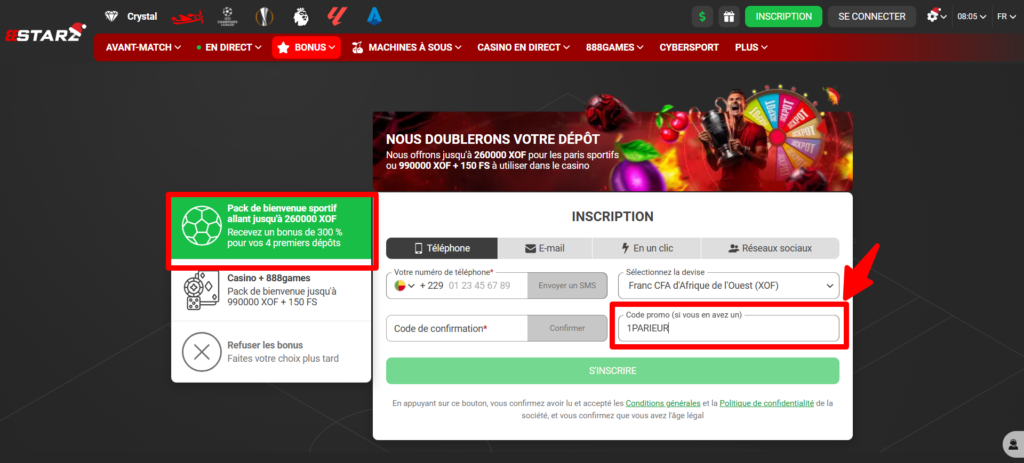This screenshot has height=463, width=1024.
Task: Expand the currency selection dropdown
Action: (x=728, y=286)
